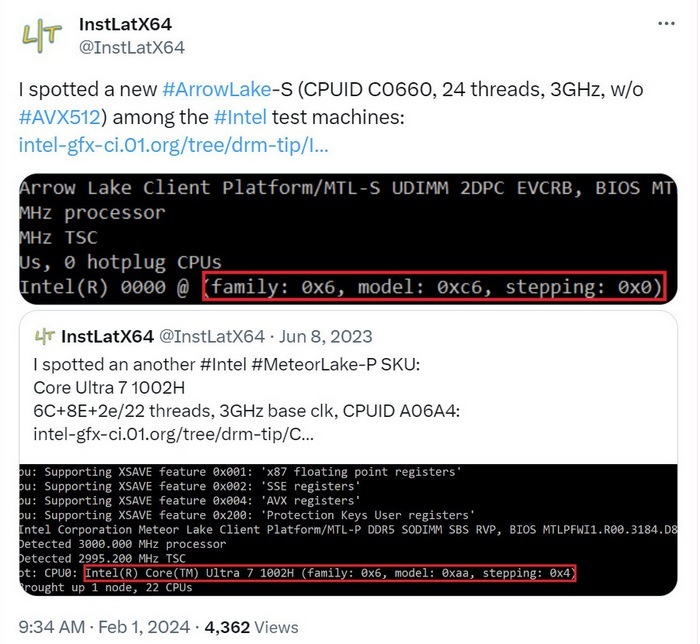Click the quoted tweet's @InstLatX64 handle
700x644 pixels.
coord(212,337)
